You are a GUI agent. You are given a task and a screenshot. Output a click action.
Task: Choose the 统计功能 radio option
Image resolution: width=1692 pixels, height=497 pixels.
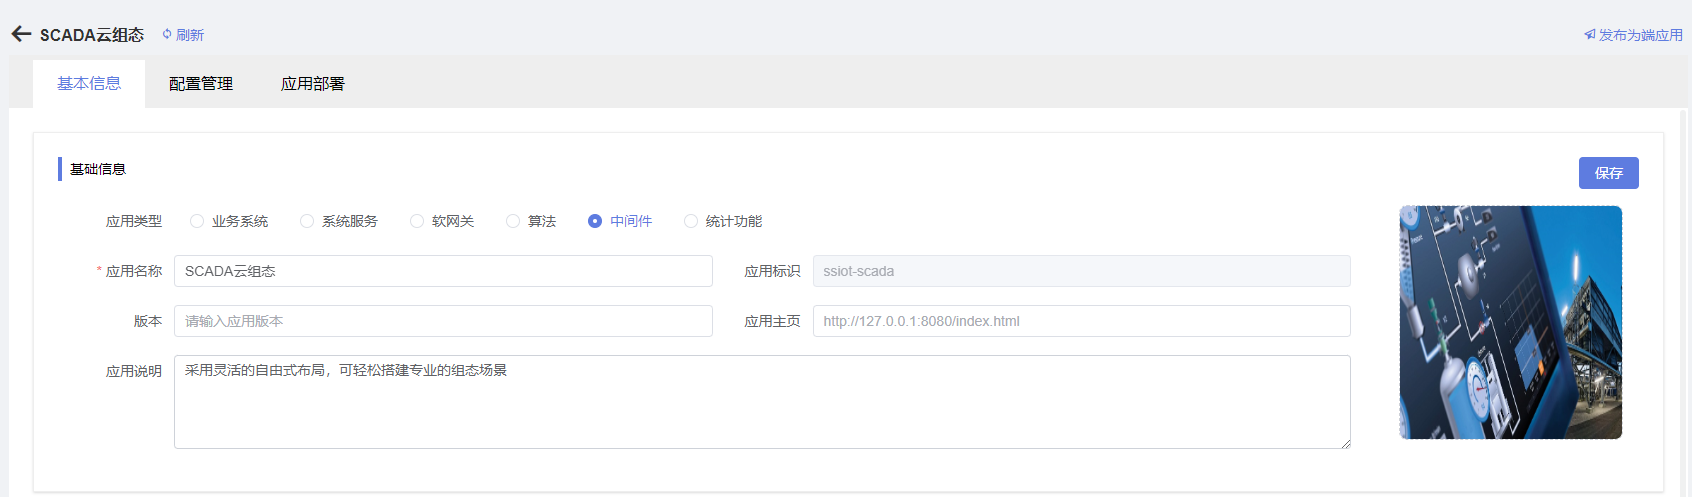pyautogui.click(x=691, y=221)
